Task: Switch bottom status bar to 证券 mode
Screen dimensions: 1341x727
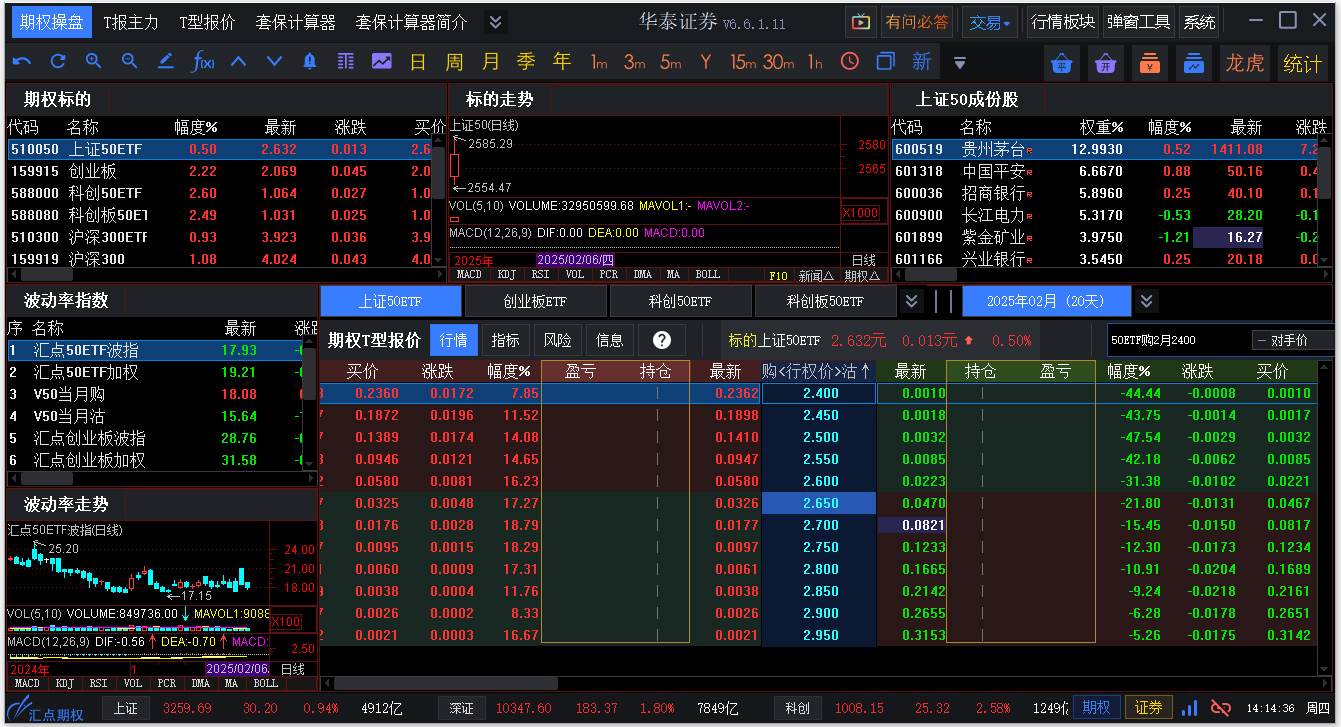Action: [x=1148, y=708]
